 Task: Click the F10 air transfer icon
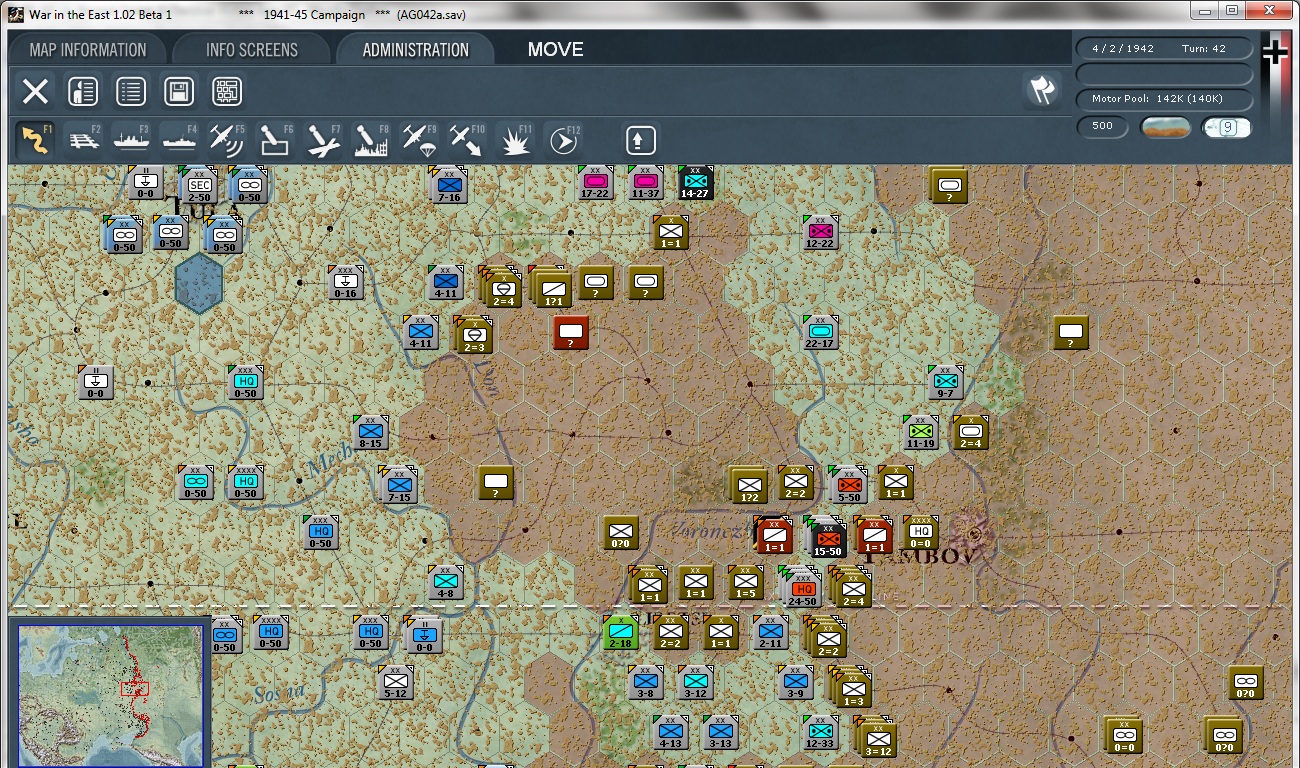tap(468, 140)
